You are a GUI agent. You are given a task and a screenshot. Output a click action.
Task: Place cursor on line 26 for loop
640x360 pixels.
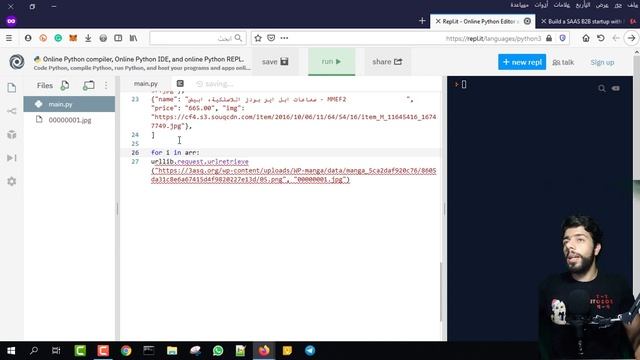pos(175,153)
